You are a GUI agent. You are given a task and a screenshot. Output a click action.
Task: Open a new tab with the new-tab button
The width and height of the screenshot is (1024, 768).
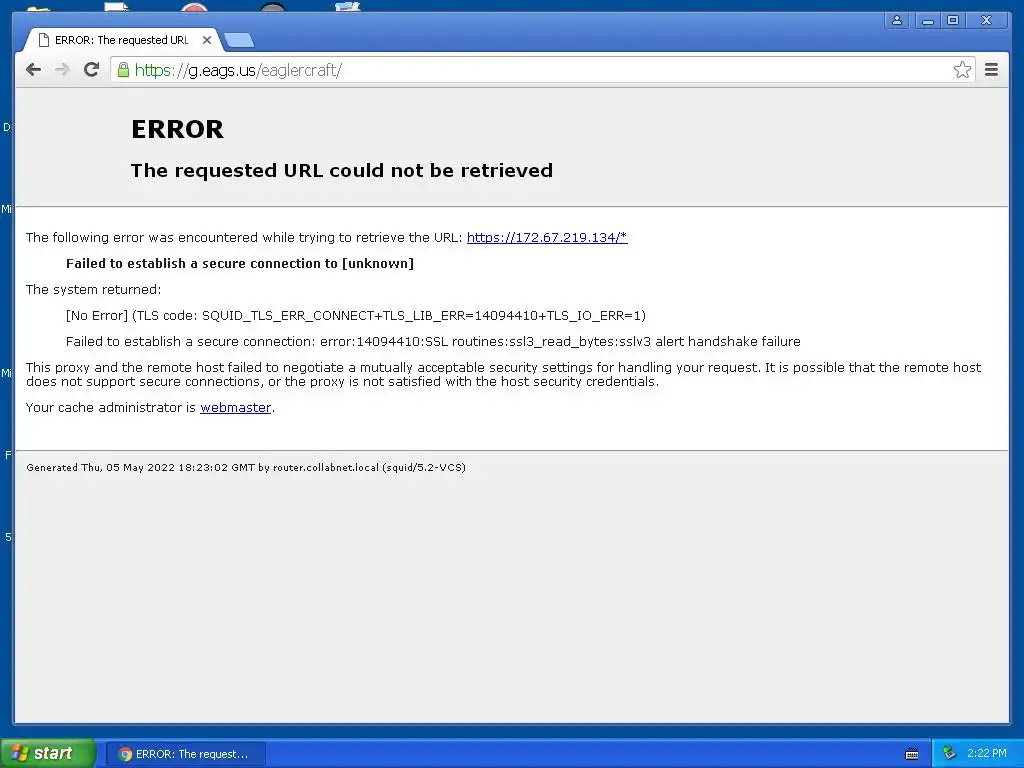pos(239,40)
